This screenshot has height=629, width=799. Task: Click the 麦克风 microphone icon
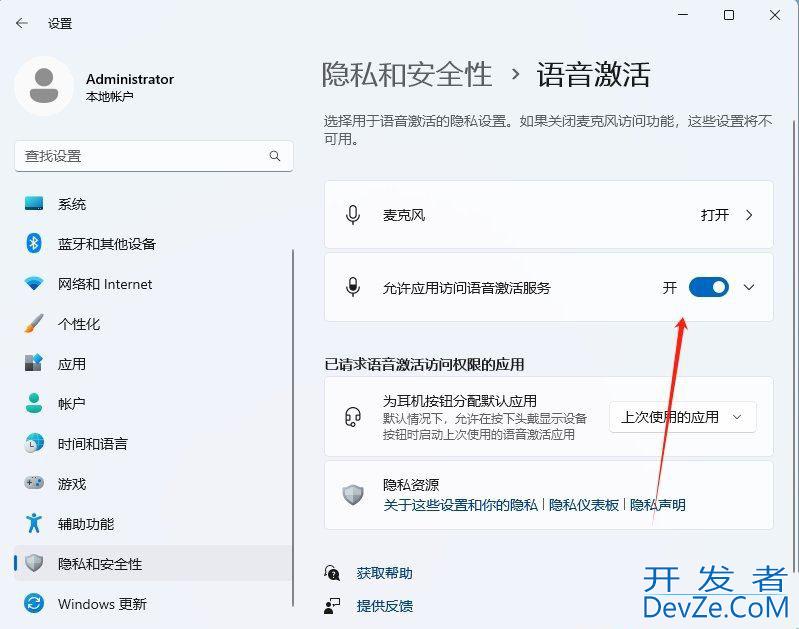[x=353, y=215]
